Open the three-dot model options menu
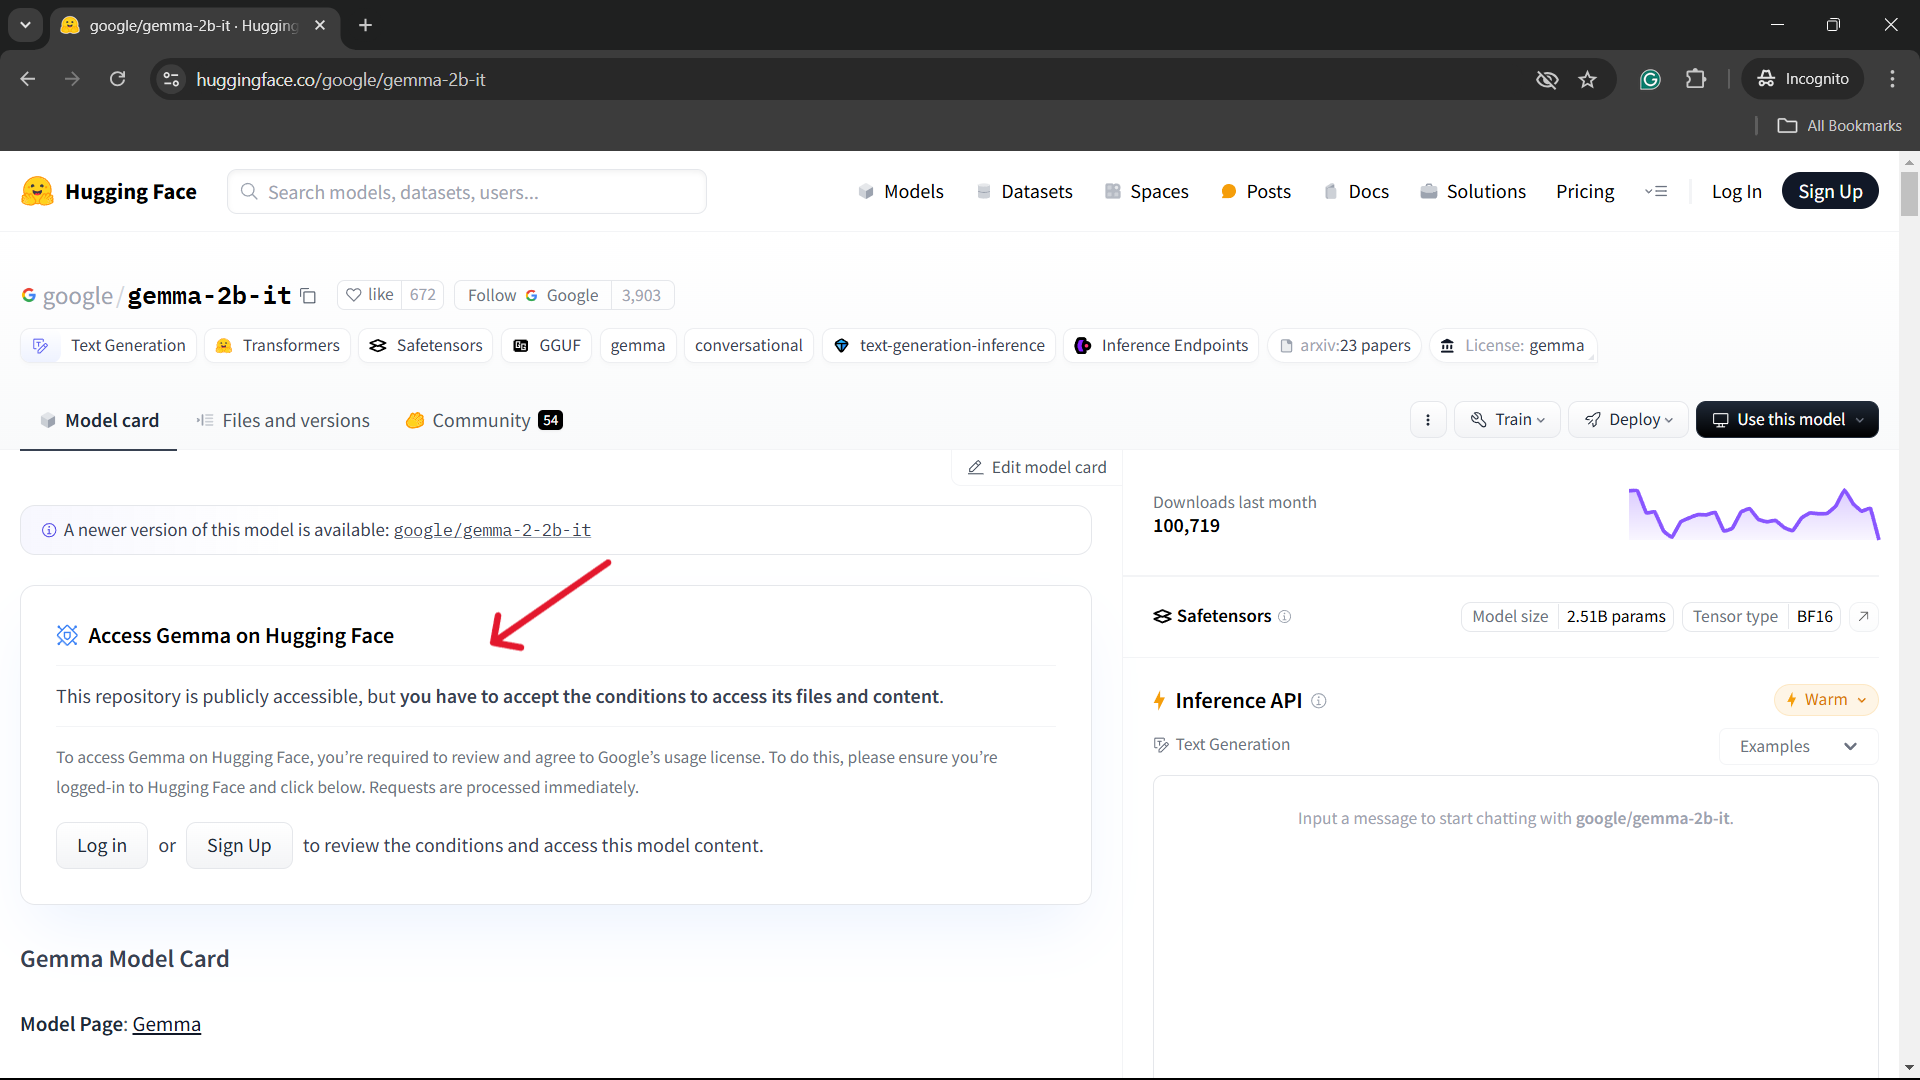Image resolution: width=1920 pixels, height=1080 pixels. tap(1428, 420)
